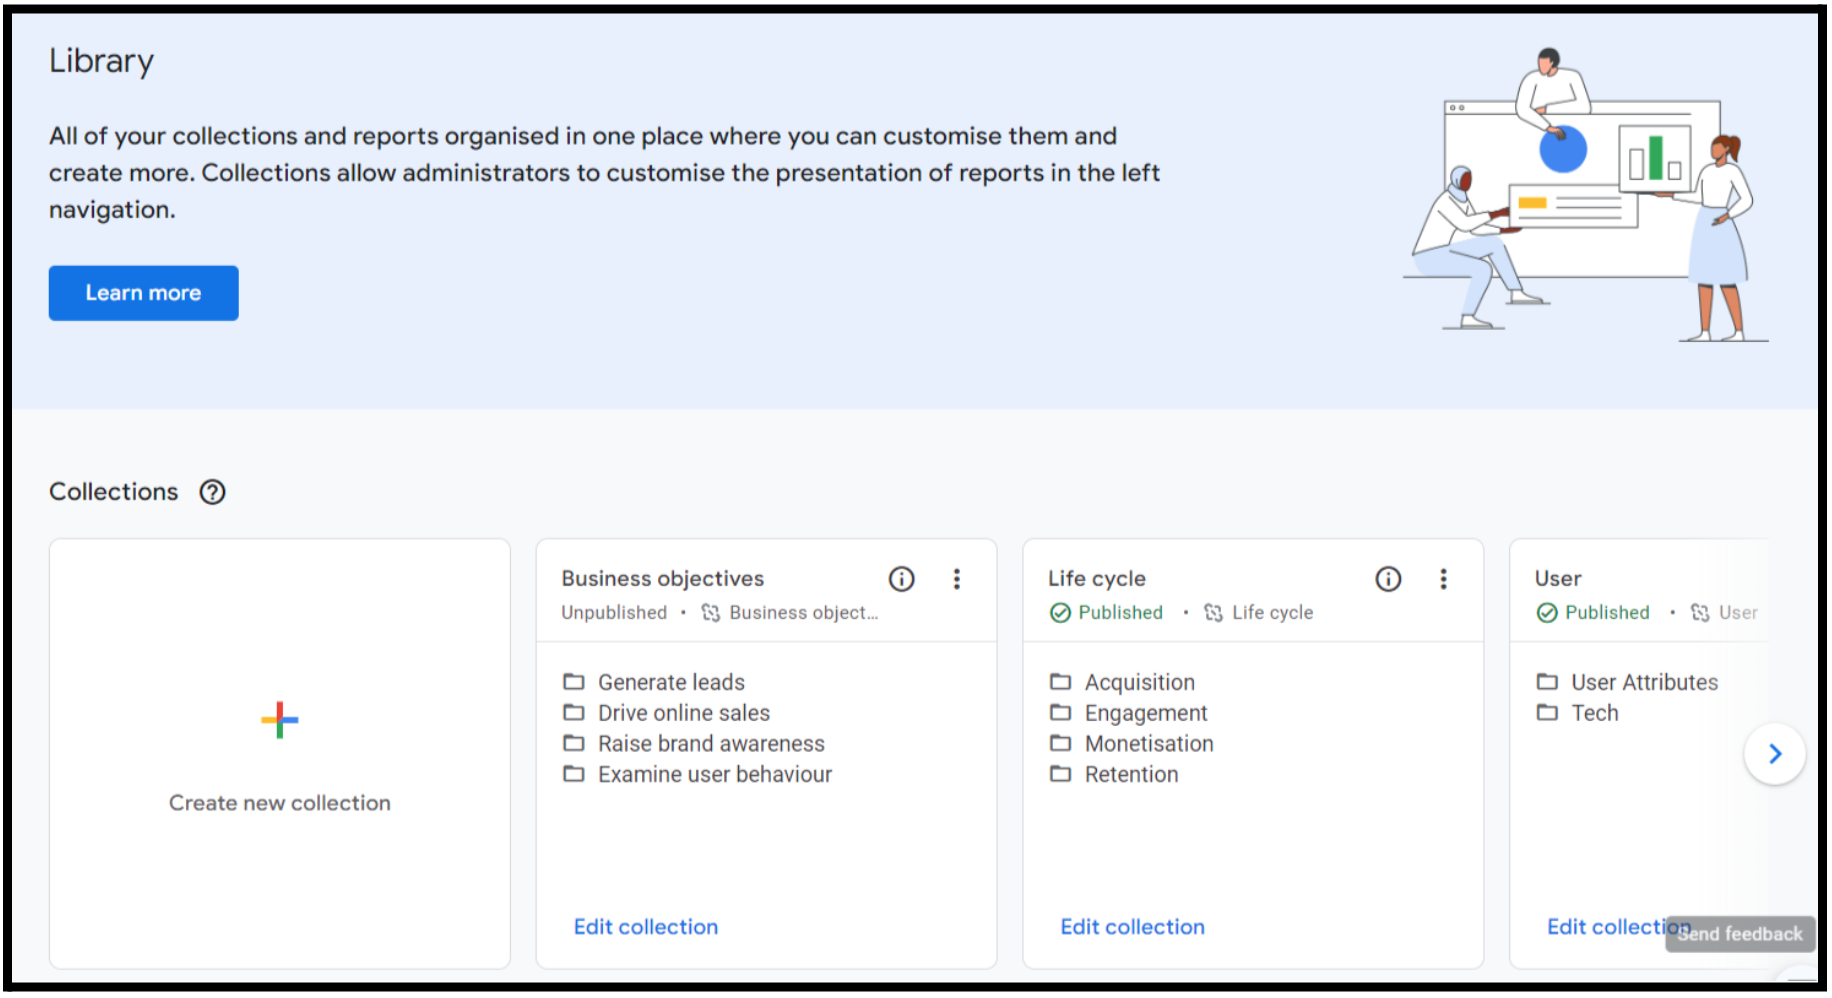
Task: Click the Acquisition folder icon
Action: click(1060, 682)
